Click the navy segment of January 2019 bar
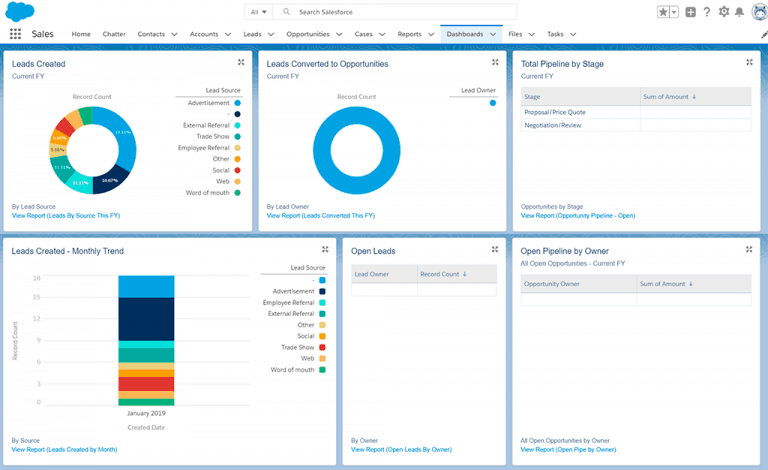The height and width of the screenshot is (470, 768). 146,319
